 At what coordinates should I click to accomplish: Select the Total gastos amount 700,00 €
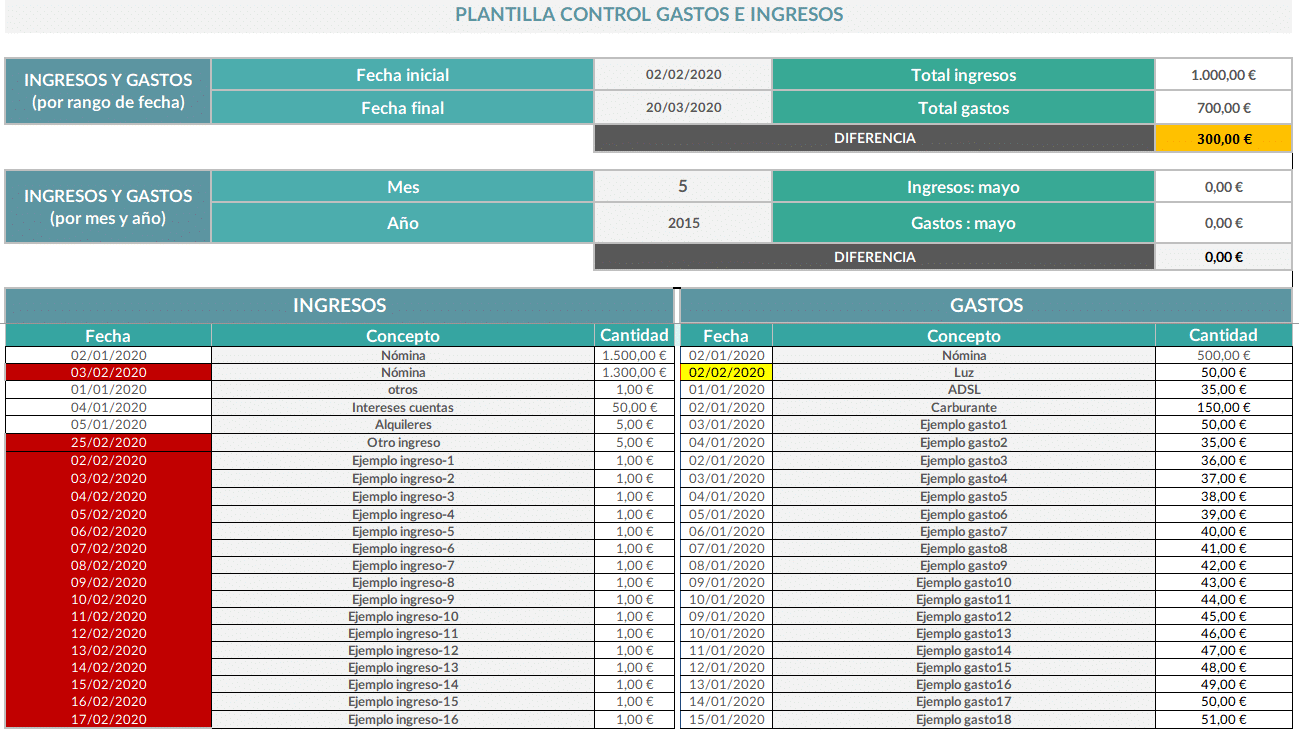point(1223,108)
